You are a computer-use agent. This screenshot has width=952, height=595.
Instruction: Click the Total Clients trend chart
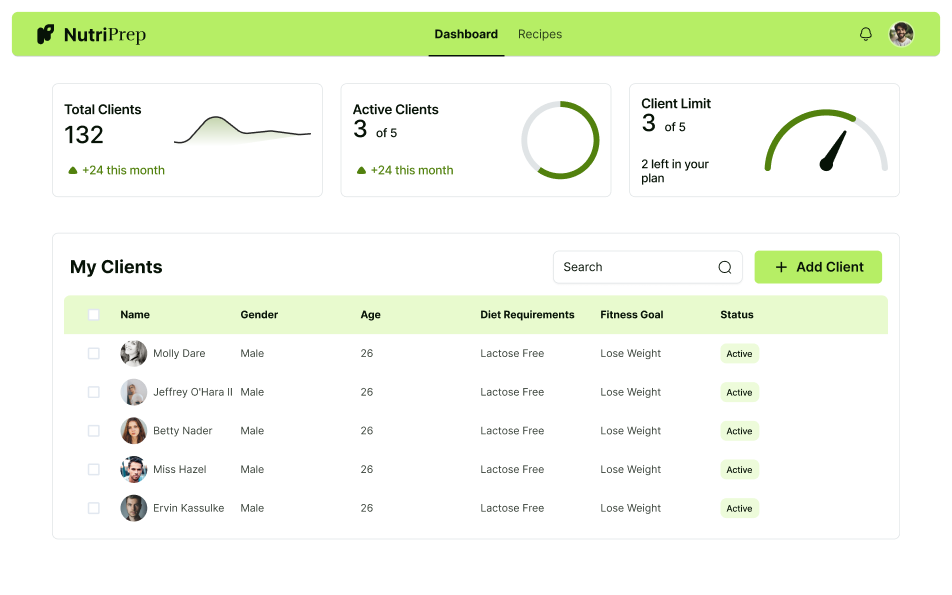(x=242, y=131)
